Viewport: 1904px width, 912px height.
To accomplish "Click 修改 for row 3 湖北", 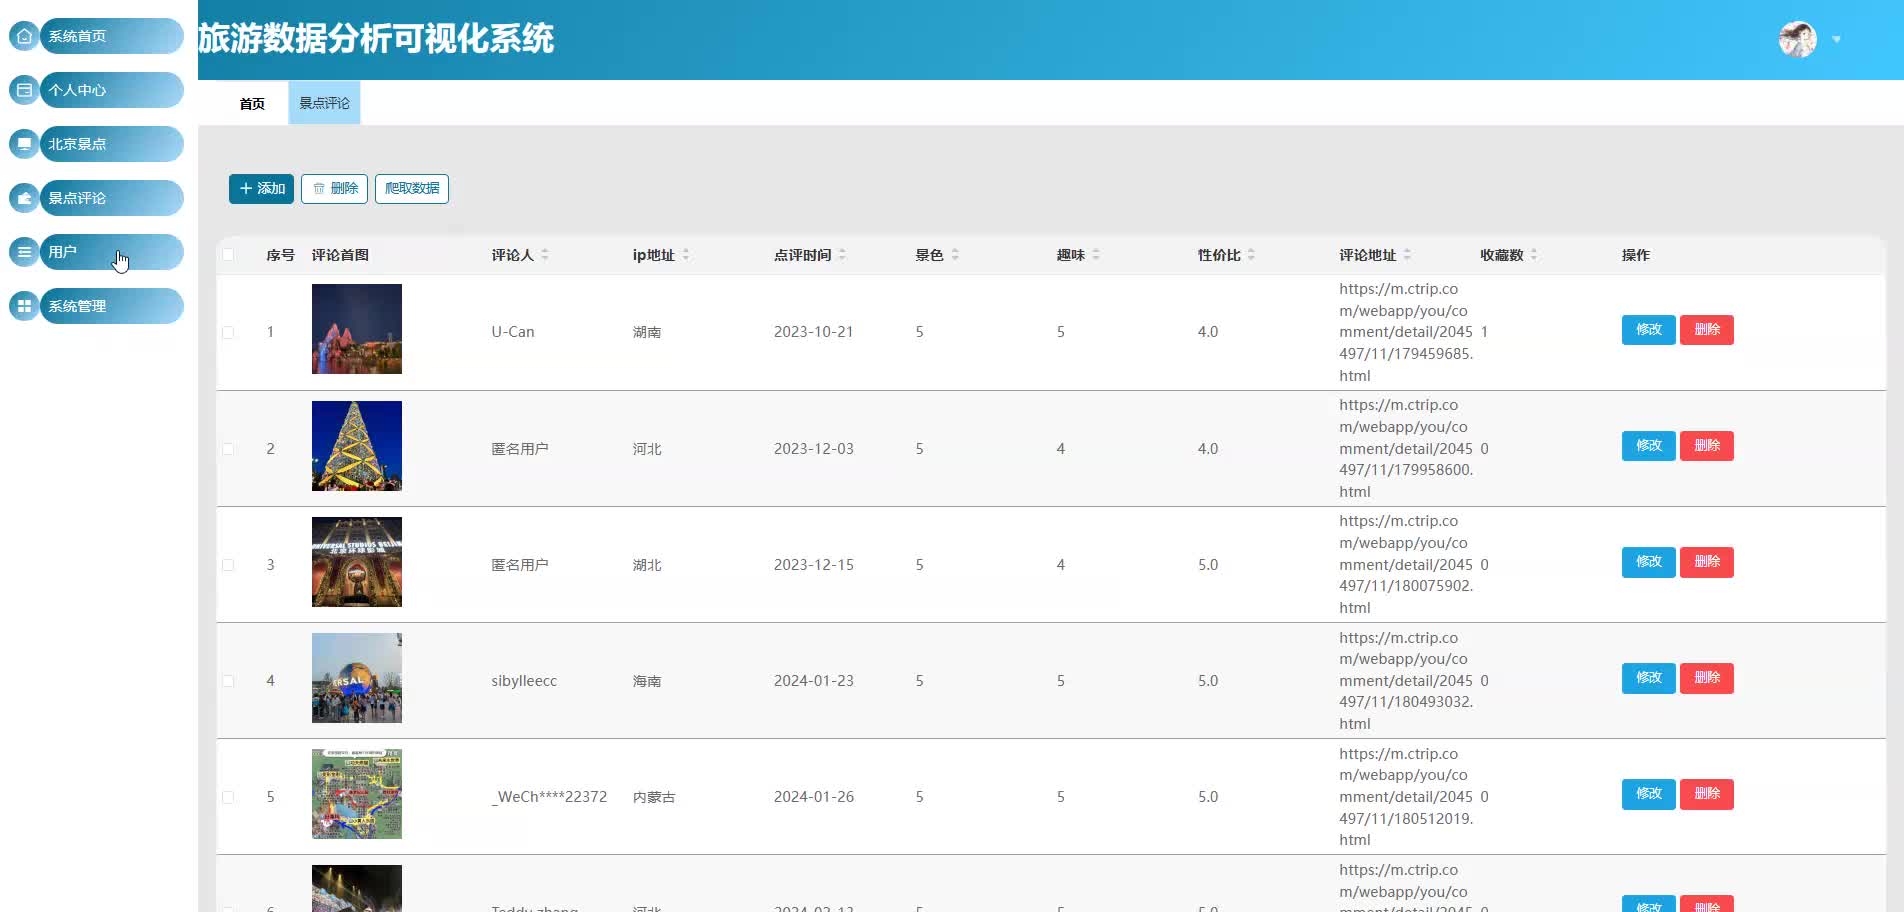I will click(x=1648, y=562).
